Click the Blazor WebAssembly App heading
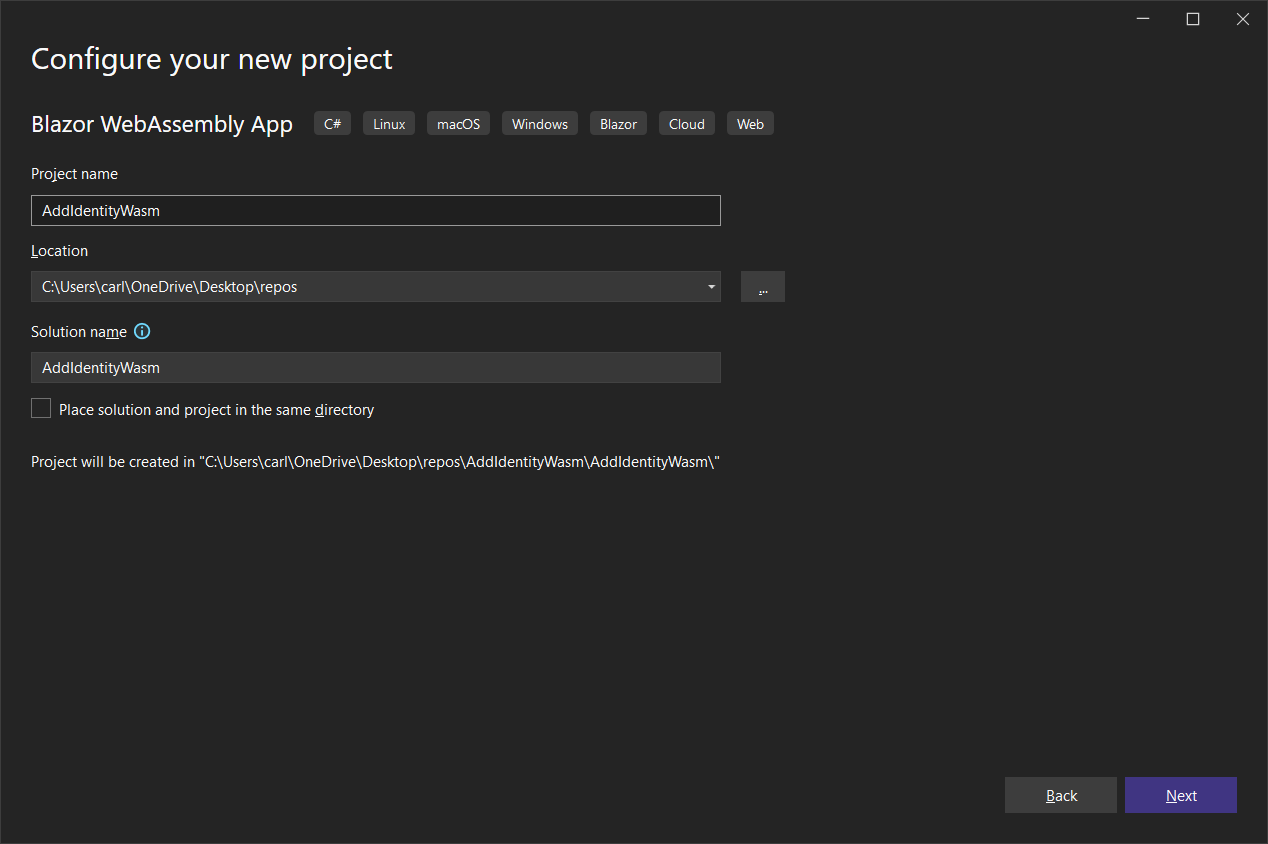This screenshot has height=844, width=1268. coord(162,124)
